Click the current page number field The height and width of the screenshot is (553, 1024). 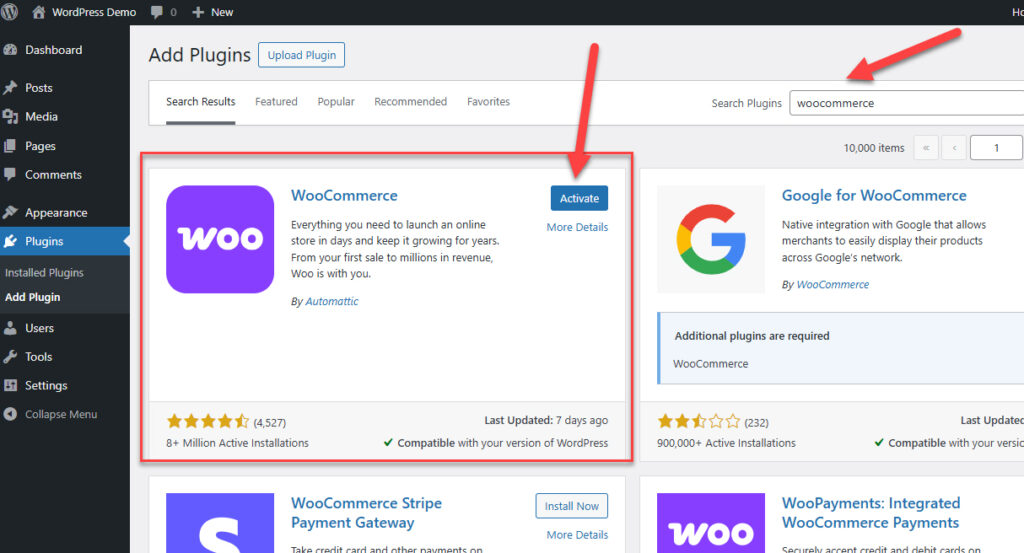(996, 148)
